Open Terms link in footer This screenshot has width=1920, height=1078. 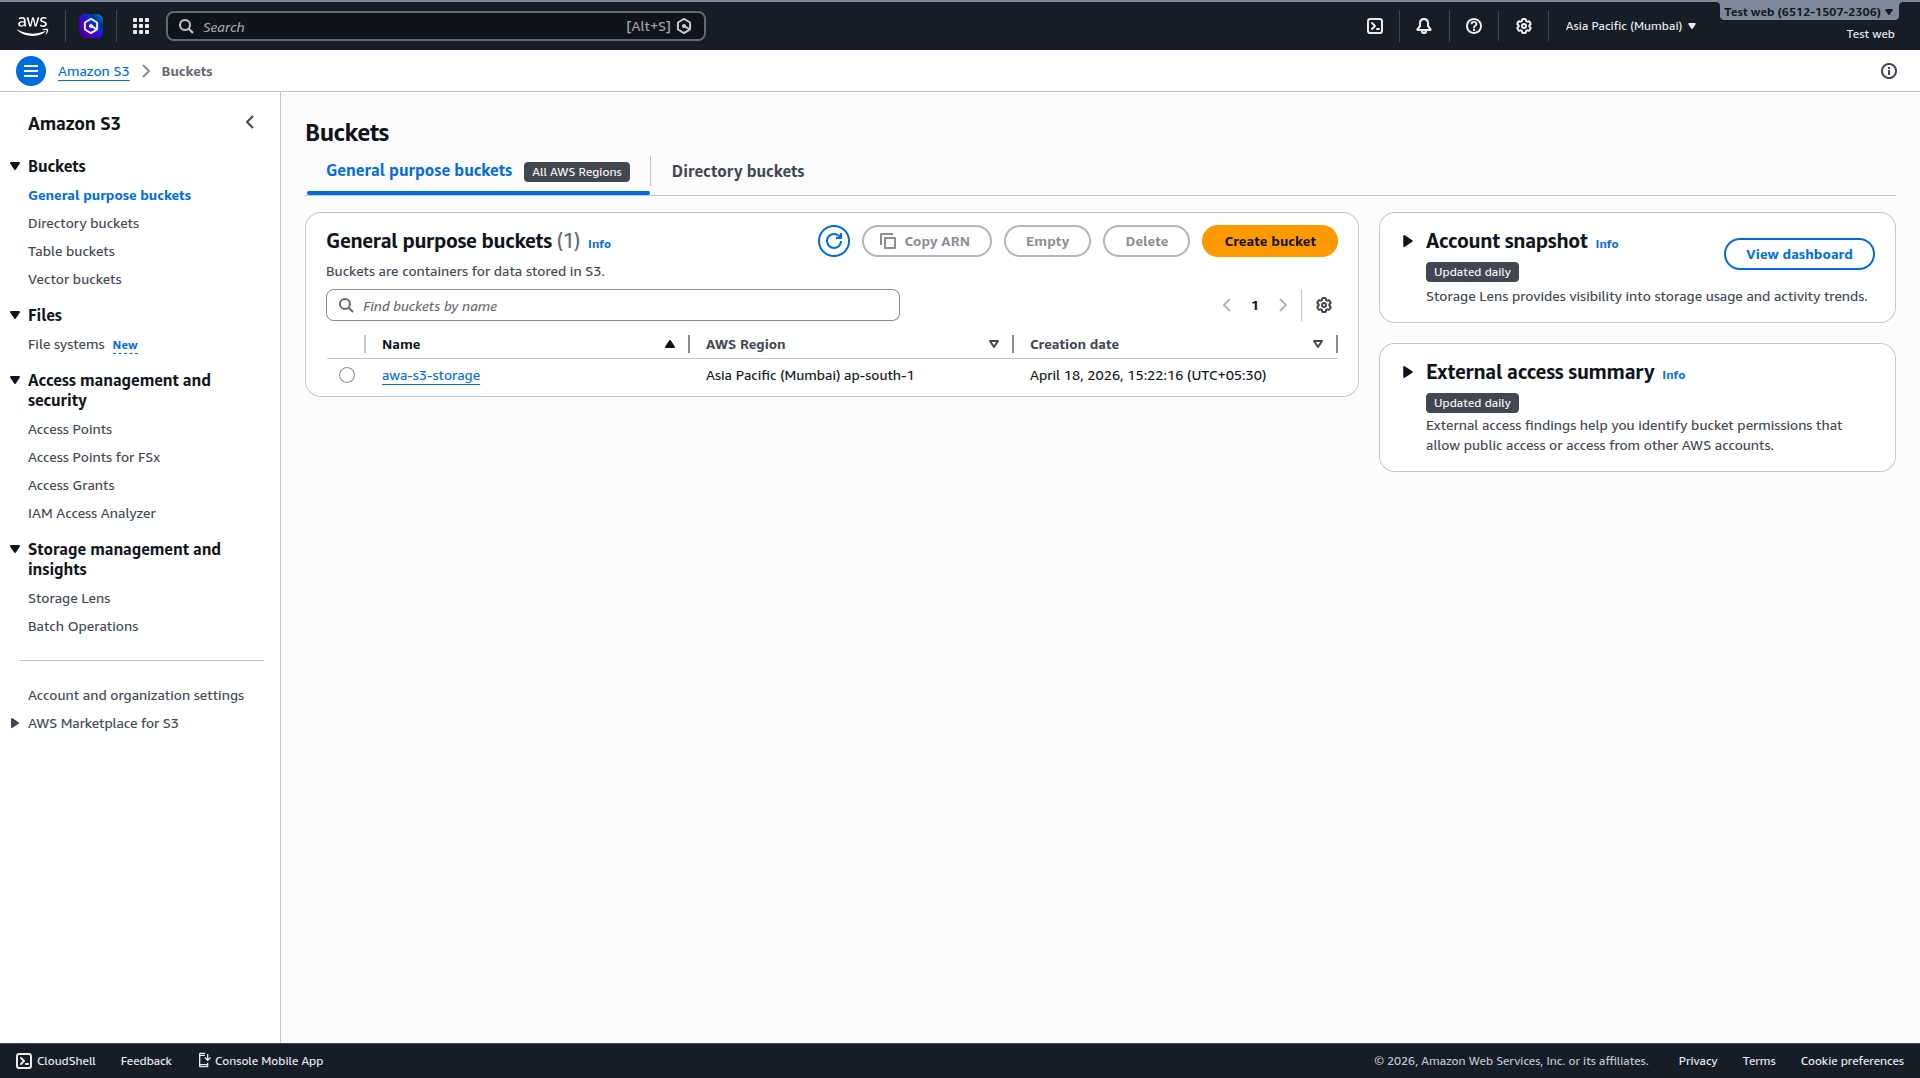pos(1759,1061)
